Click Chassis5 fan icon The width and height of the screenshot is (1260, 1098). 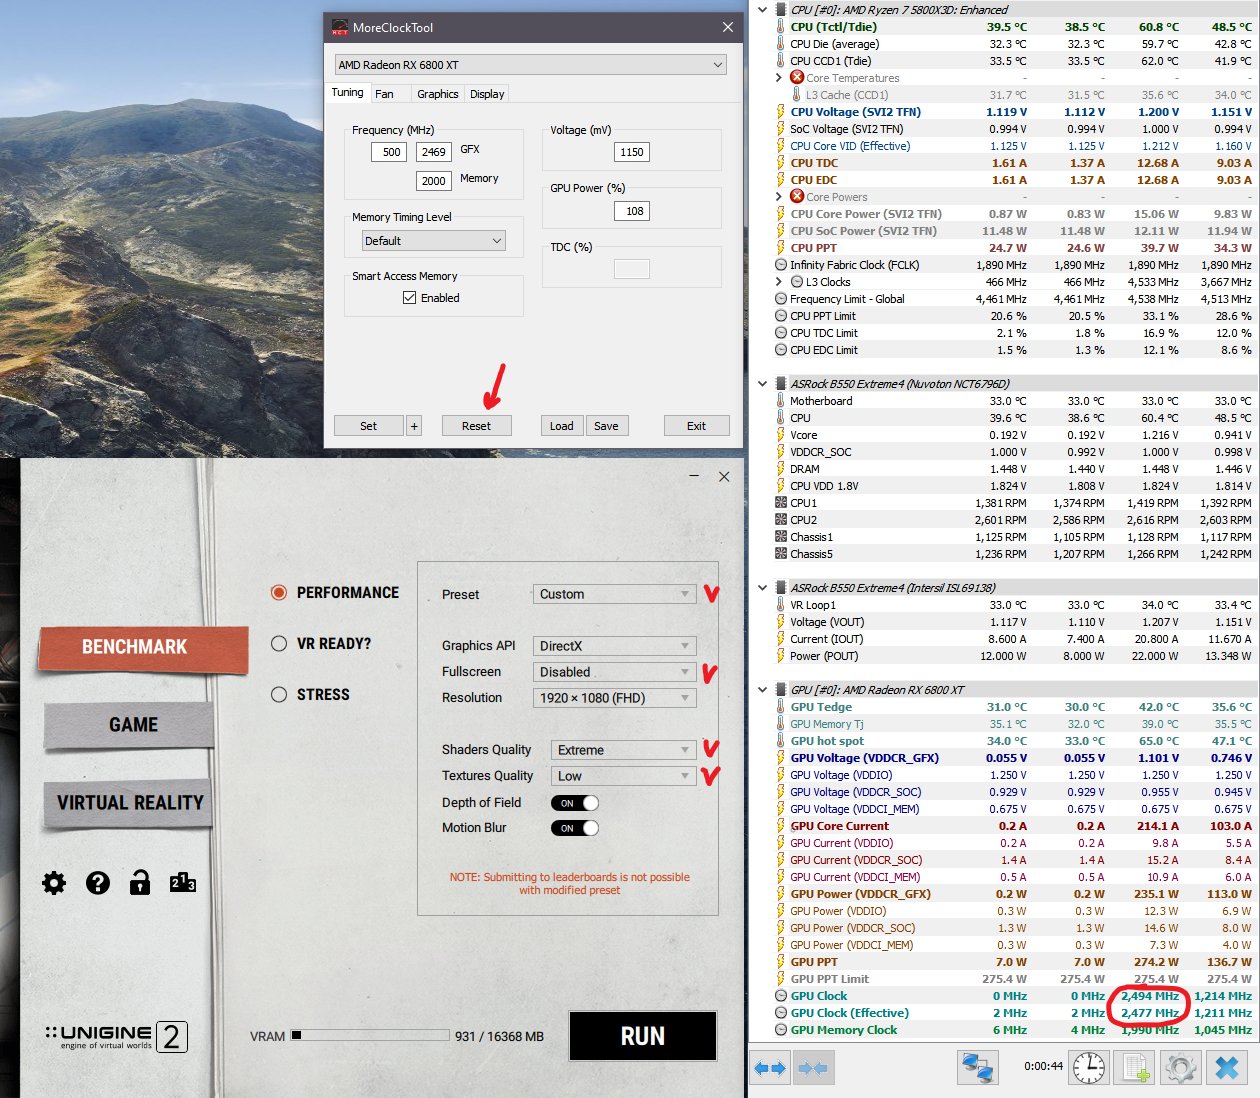tap(781, 554)
